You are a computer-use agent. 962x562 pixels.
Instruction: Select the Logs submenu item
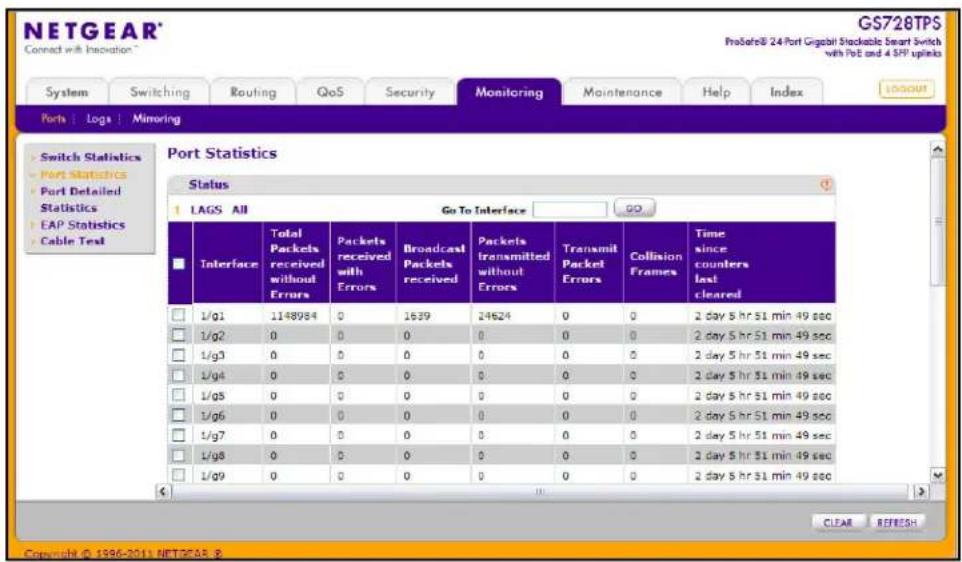[98, 119]
